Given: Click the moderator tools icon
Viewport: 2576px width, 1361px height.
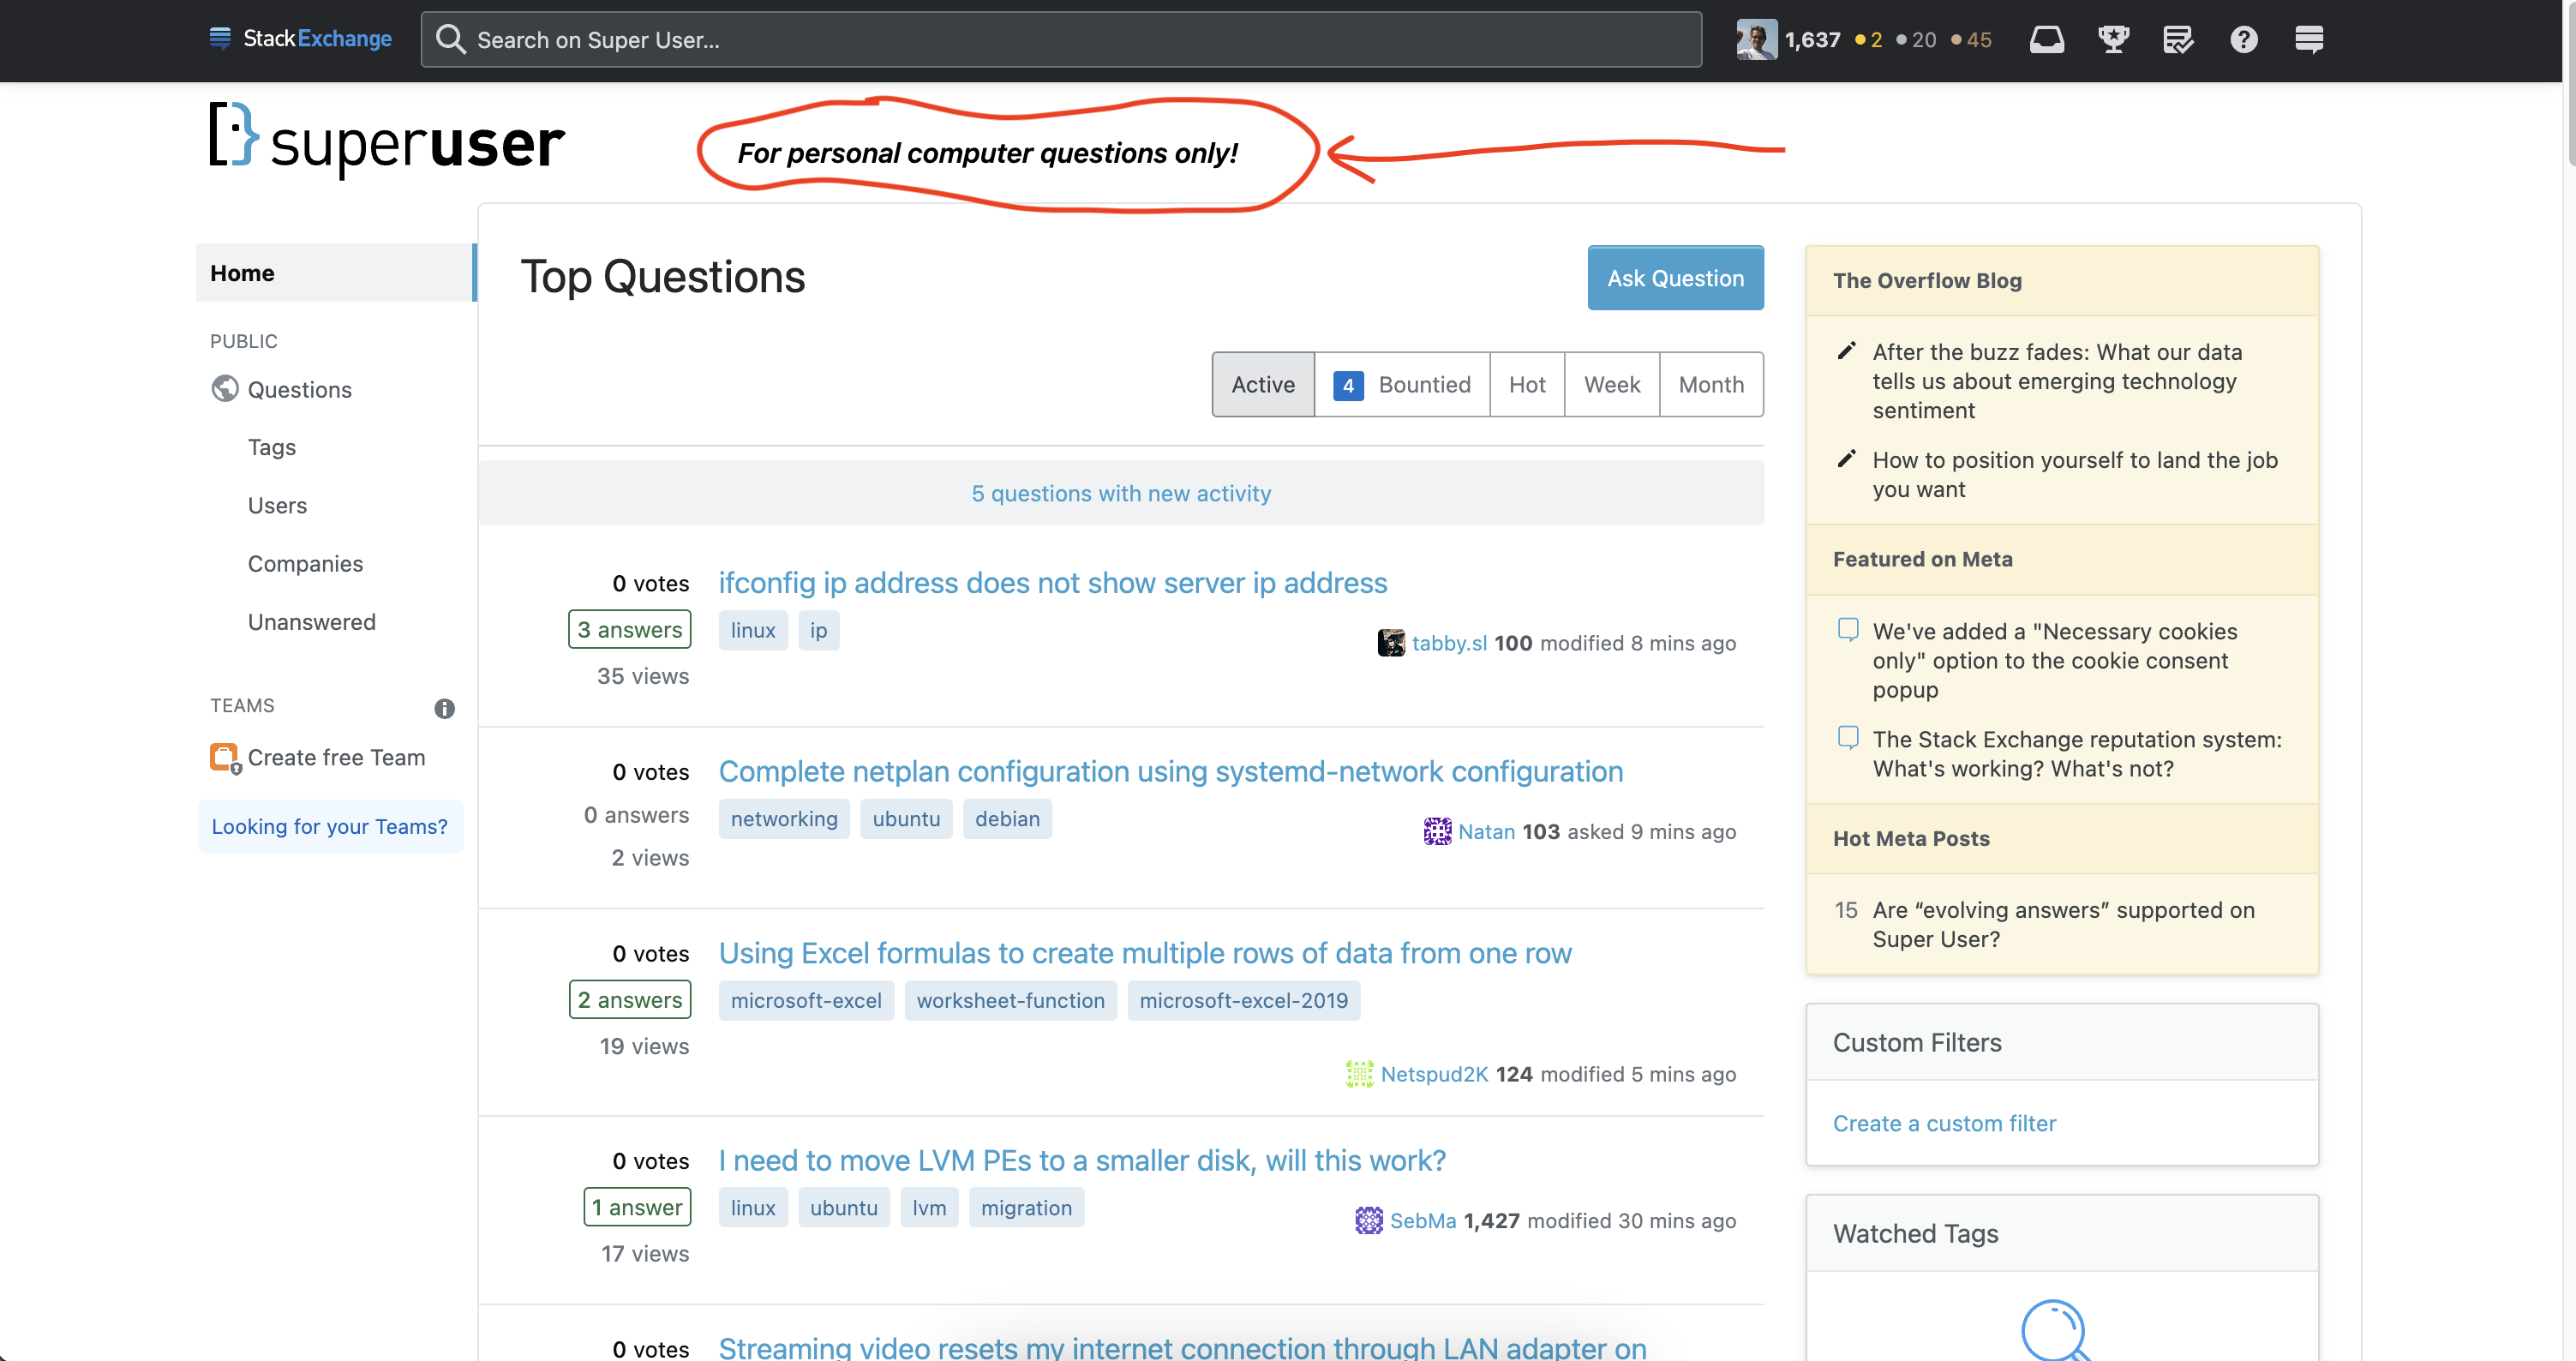Looking at the screenshot, I should [2178, 39].
